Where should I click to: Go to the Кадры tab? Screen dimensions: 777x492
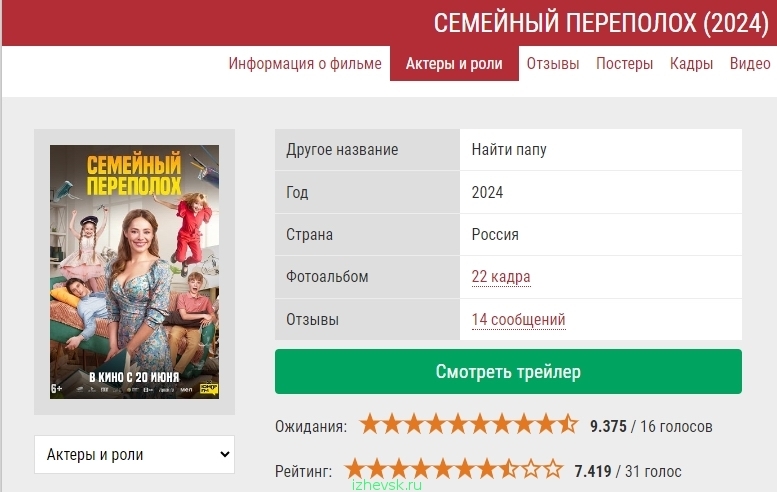pos(691,63)
